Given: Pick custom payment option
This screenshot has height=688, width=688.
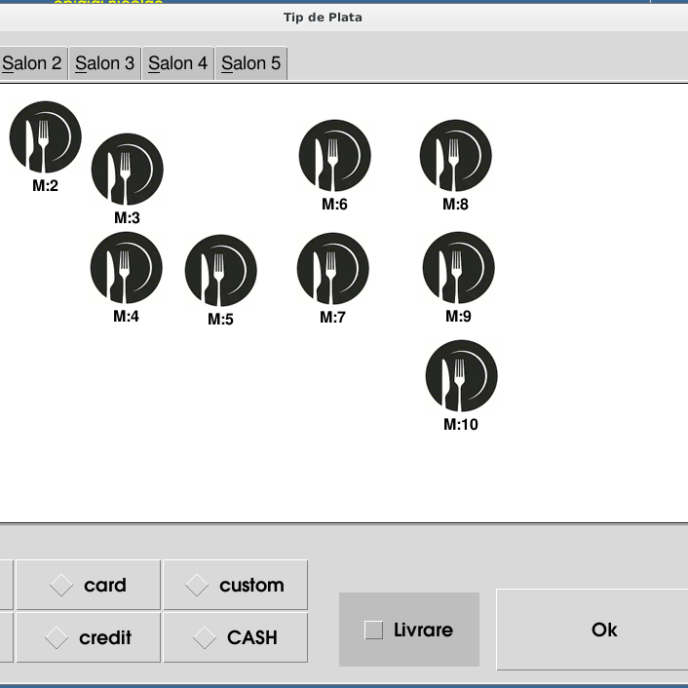Looking at the screenshot, I should 236,586.
